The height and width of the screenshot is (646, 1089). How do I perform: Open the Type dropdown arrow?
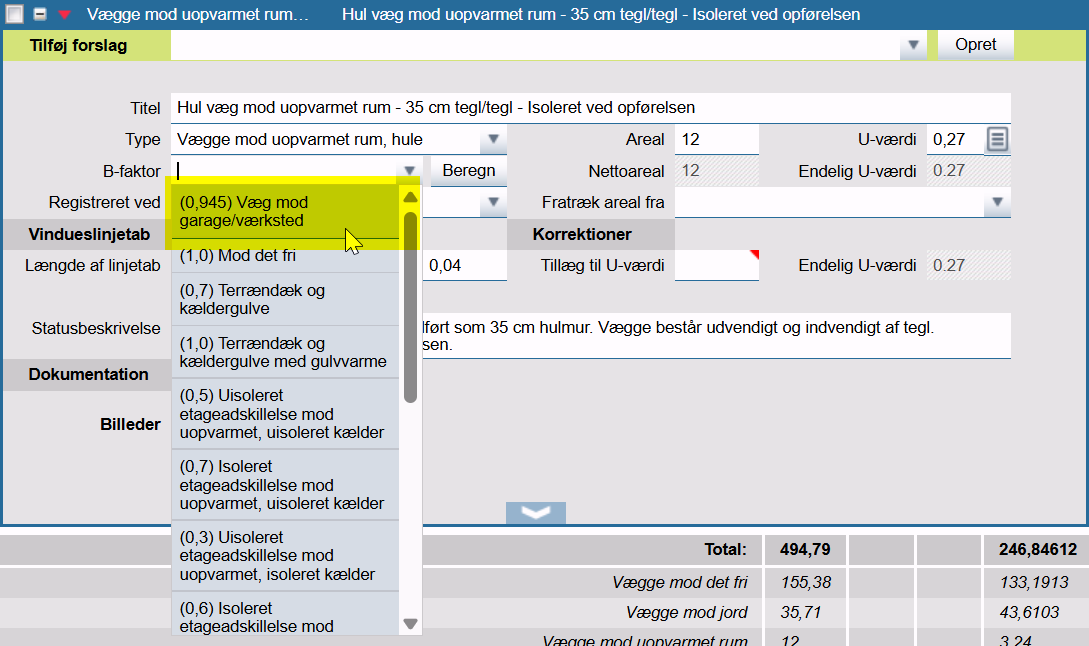point(494,140)
